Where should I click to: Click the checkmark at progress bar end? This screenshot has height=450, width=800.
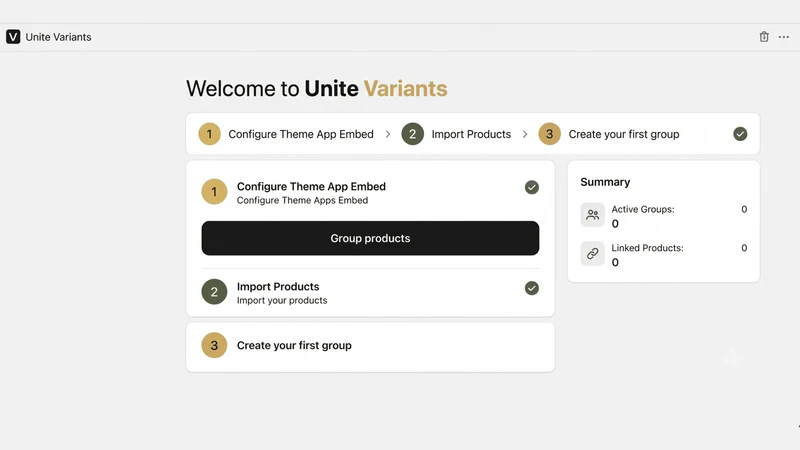[740, 134]
